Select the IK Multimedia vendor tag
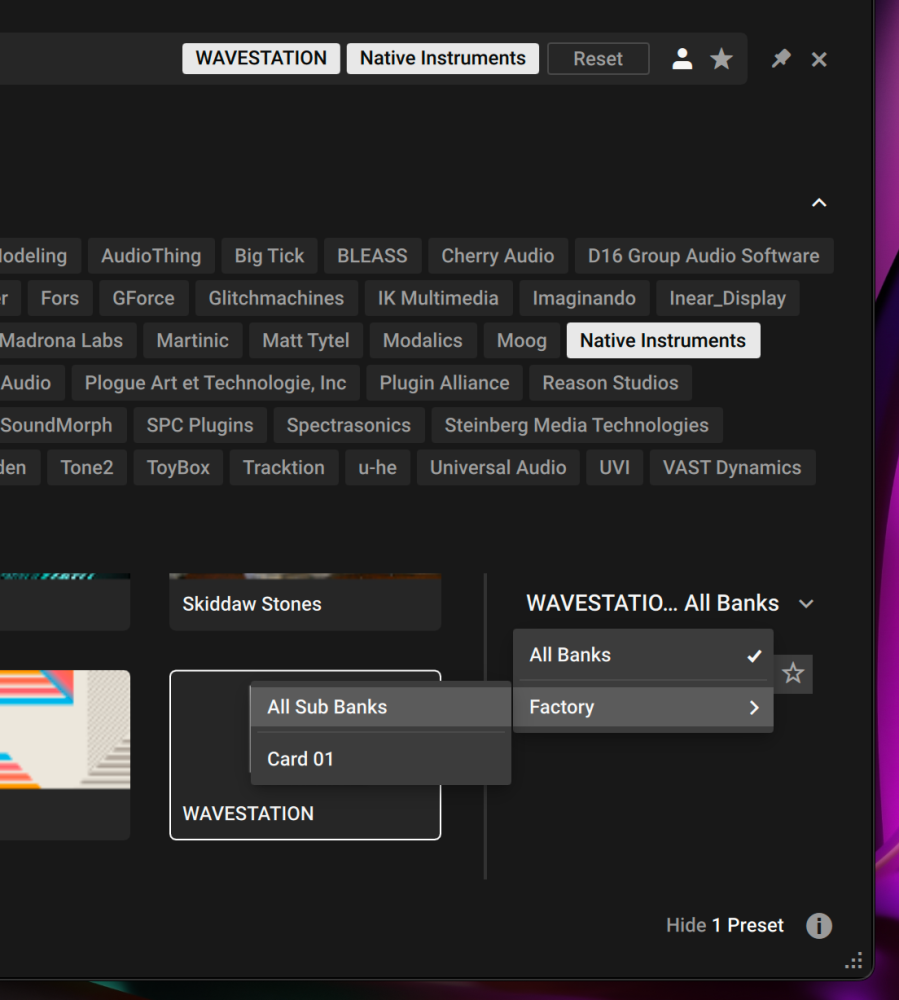The image size is (899, 1000). pyautogui.click(x=438, y=298)
